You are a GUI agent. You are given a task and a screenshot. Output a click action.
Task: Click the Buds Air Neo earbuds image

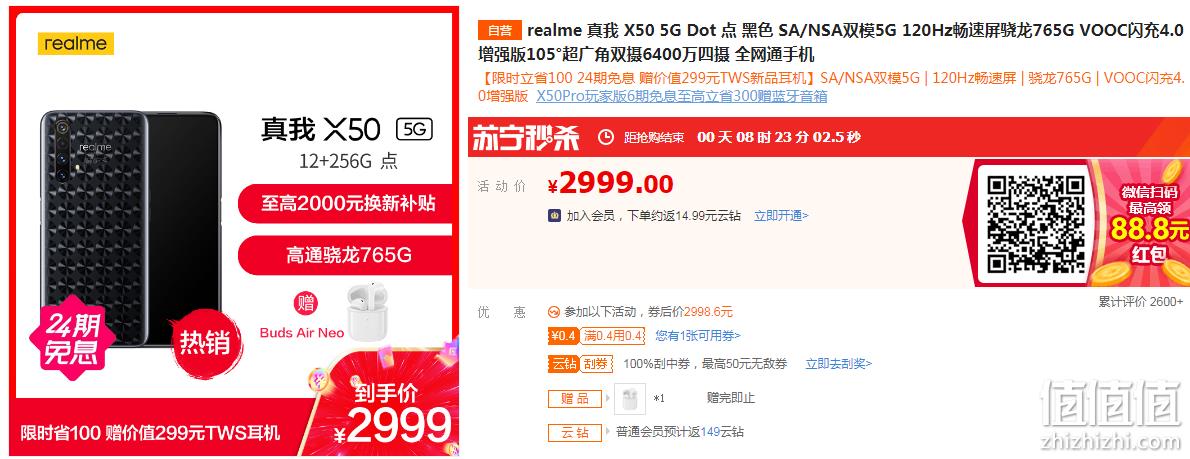point(367,309)
